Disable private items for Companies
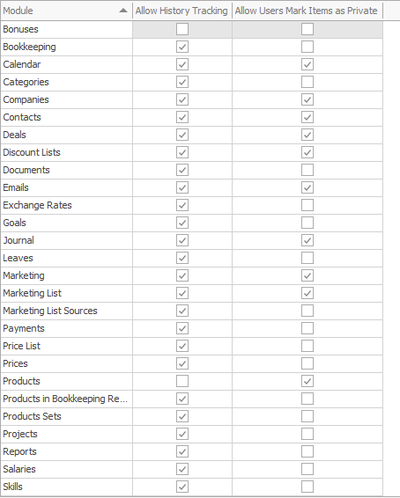 tap(307, 99)
